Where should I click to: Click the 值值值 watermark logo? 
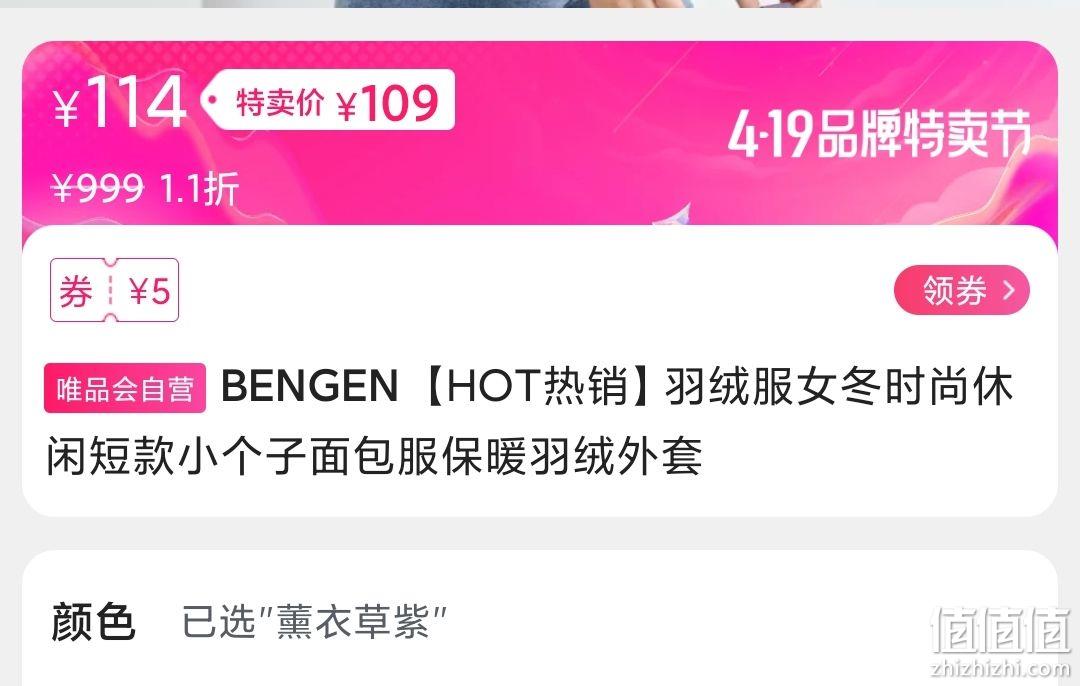pos(1000,630)
